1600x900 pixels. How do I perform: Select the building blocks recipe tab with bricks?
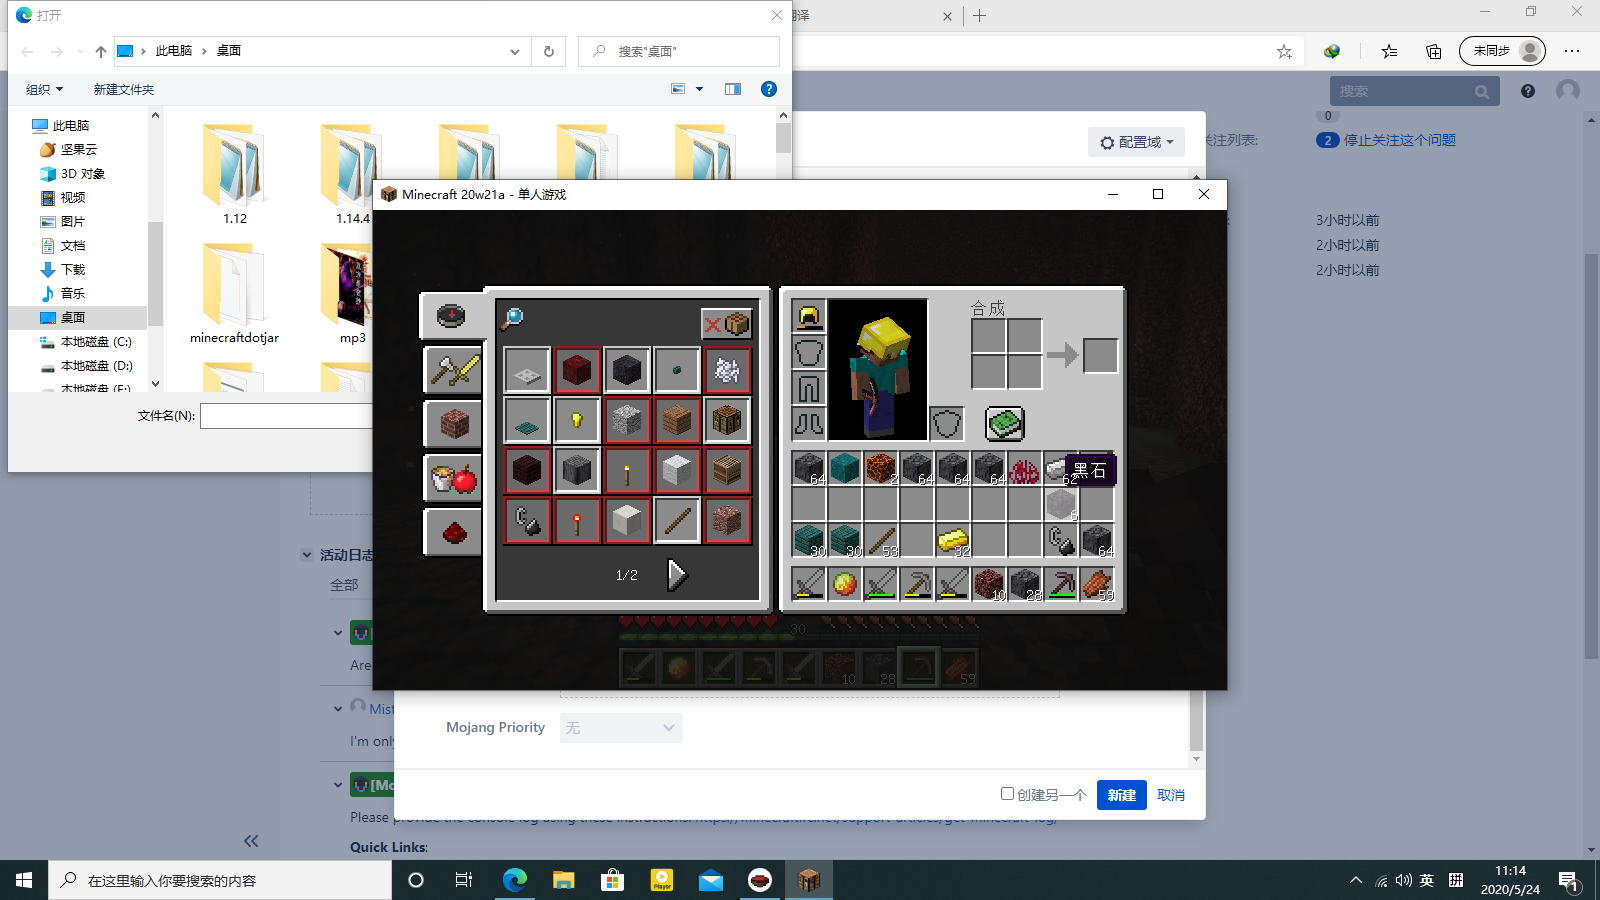pyautogui.click(x=453, y=424)
